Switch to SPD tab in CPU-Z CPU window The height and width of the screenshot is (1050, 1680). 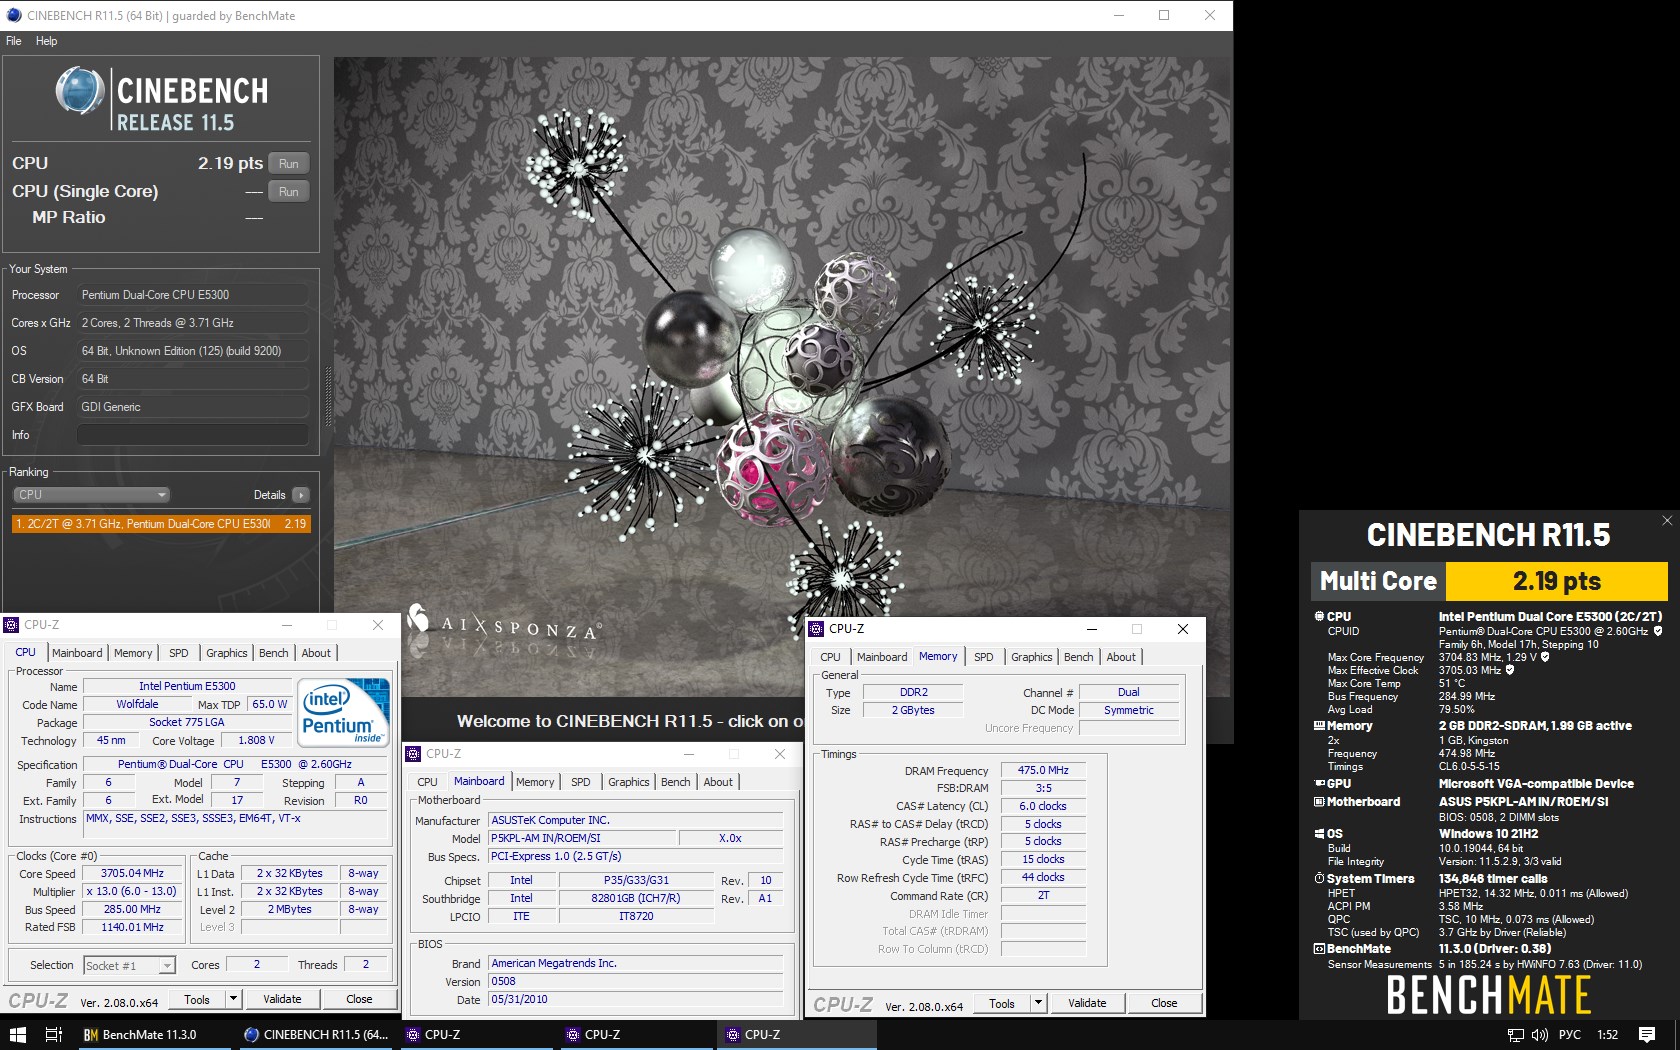point(179,653)
